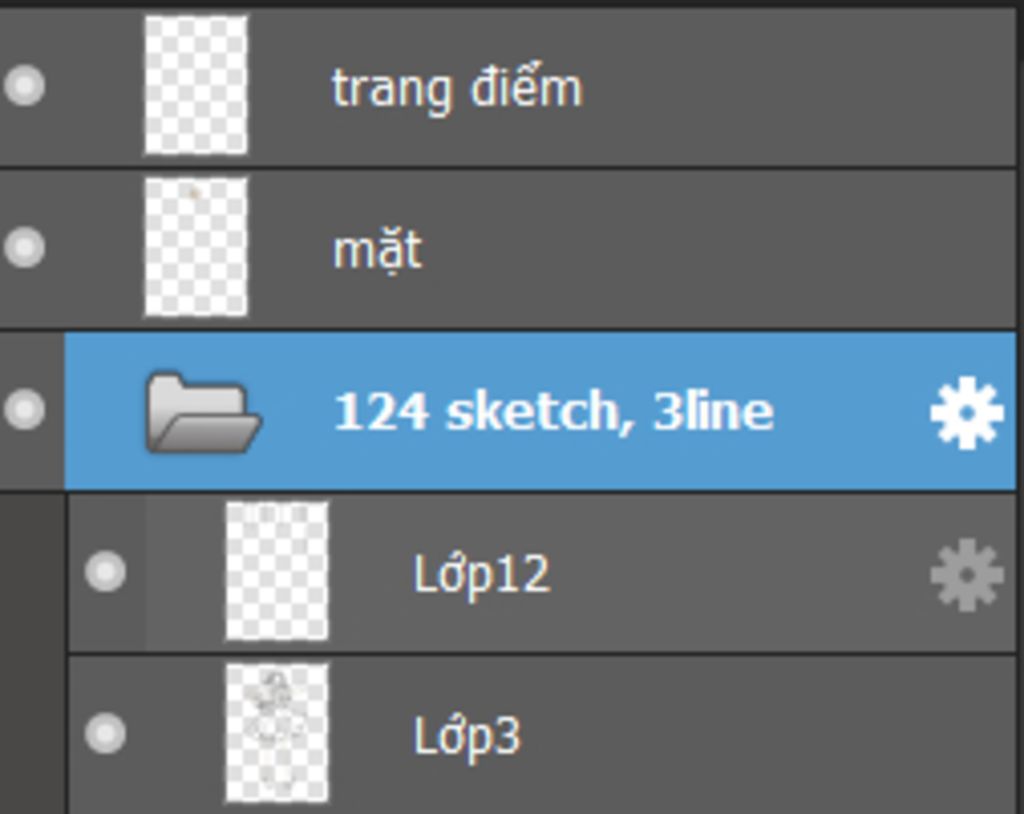The width and height of the screenshot is (1024, 814).
Task: Select the mặt layer name
Action: coord(377,252)
